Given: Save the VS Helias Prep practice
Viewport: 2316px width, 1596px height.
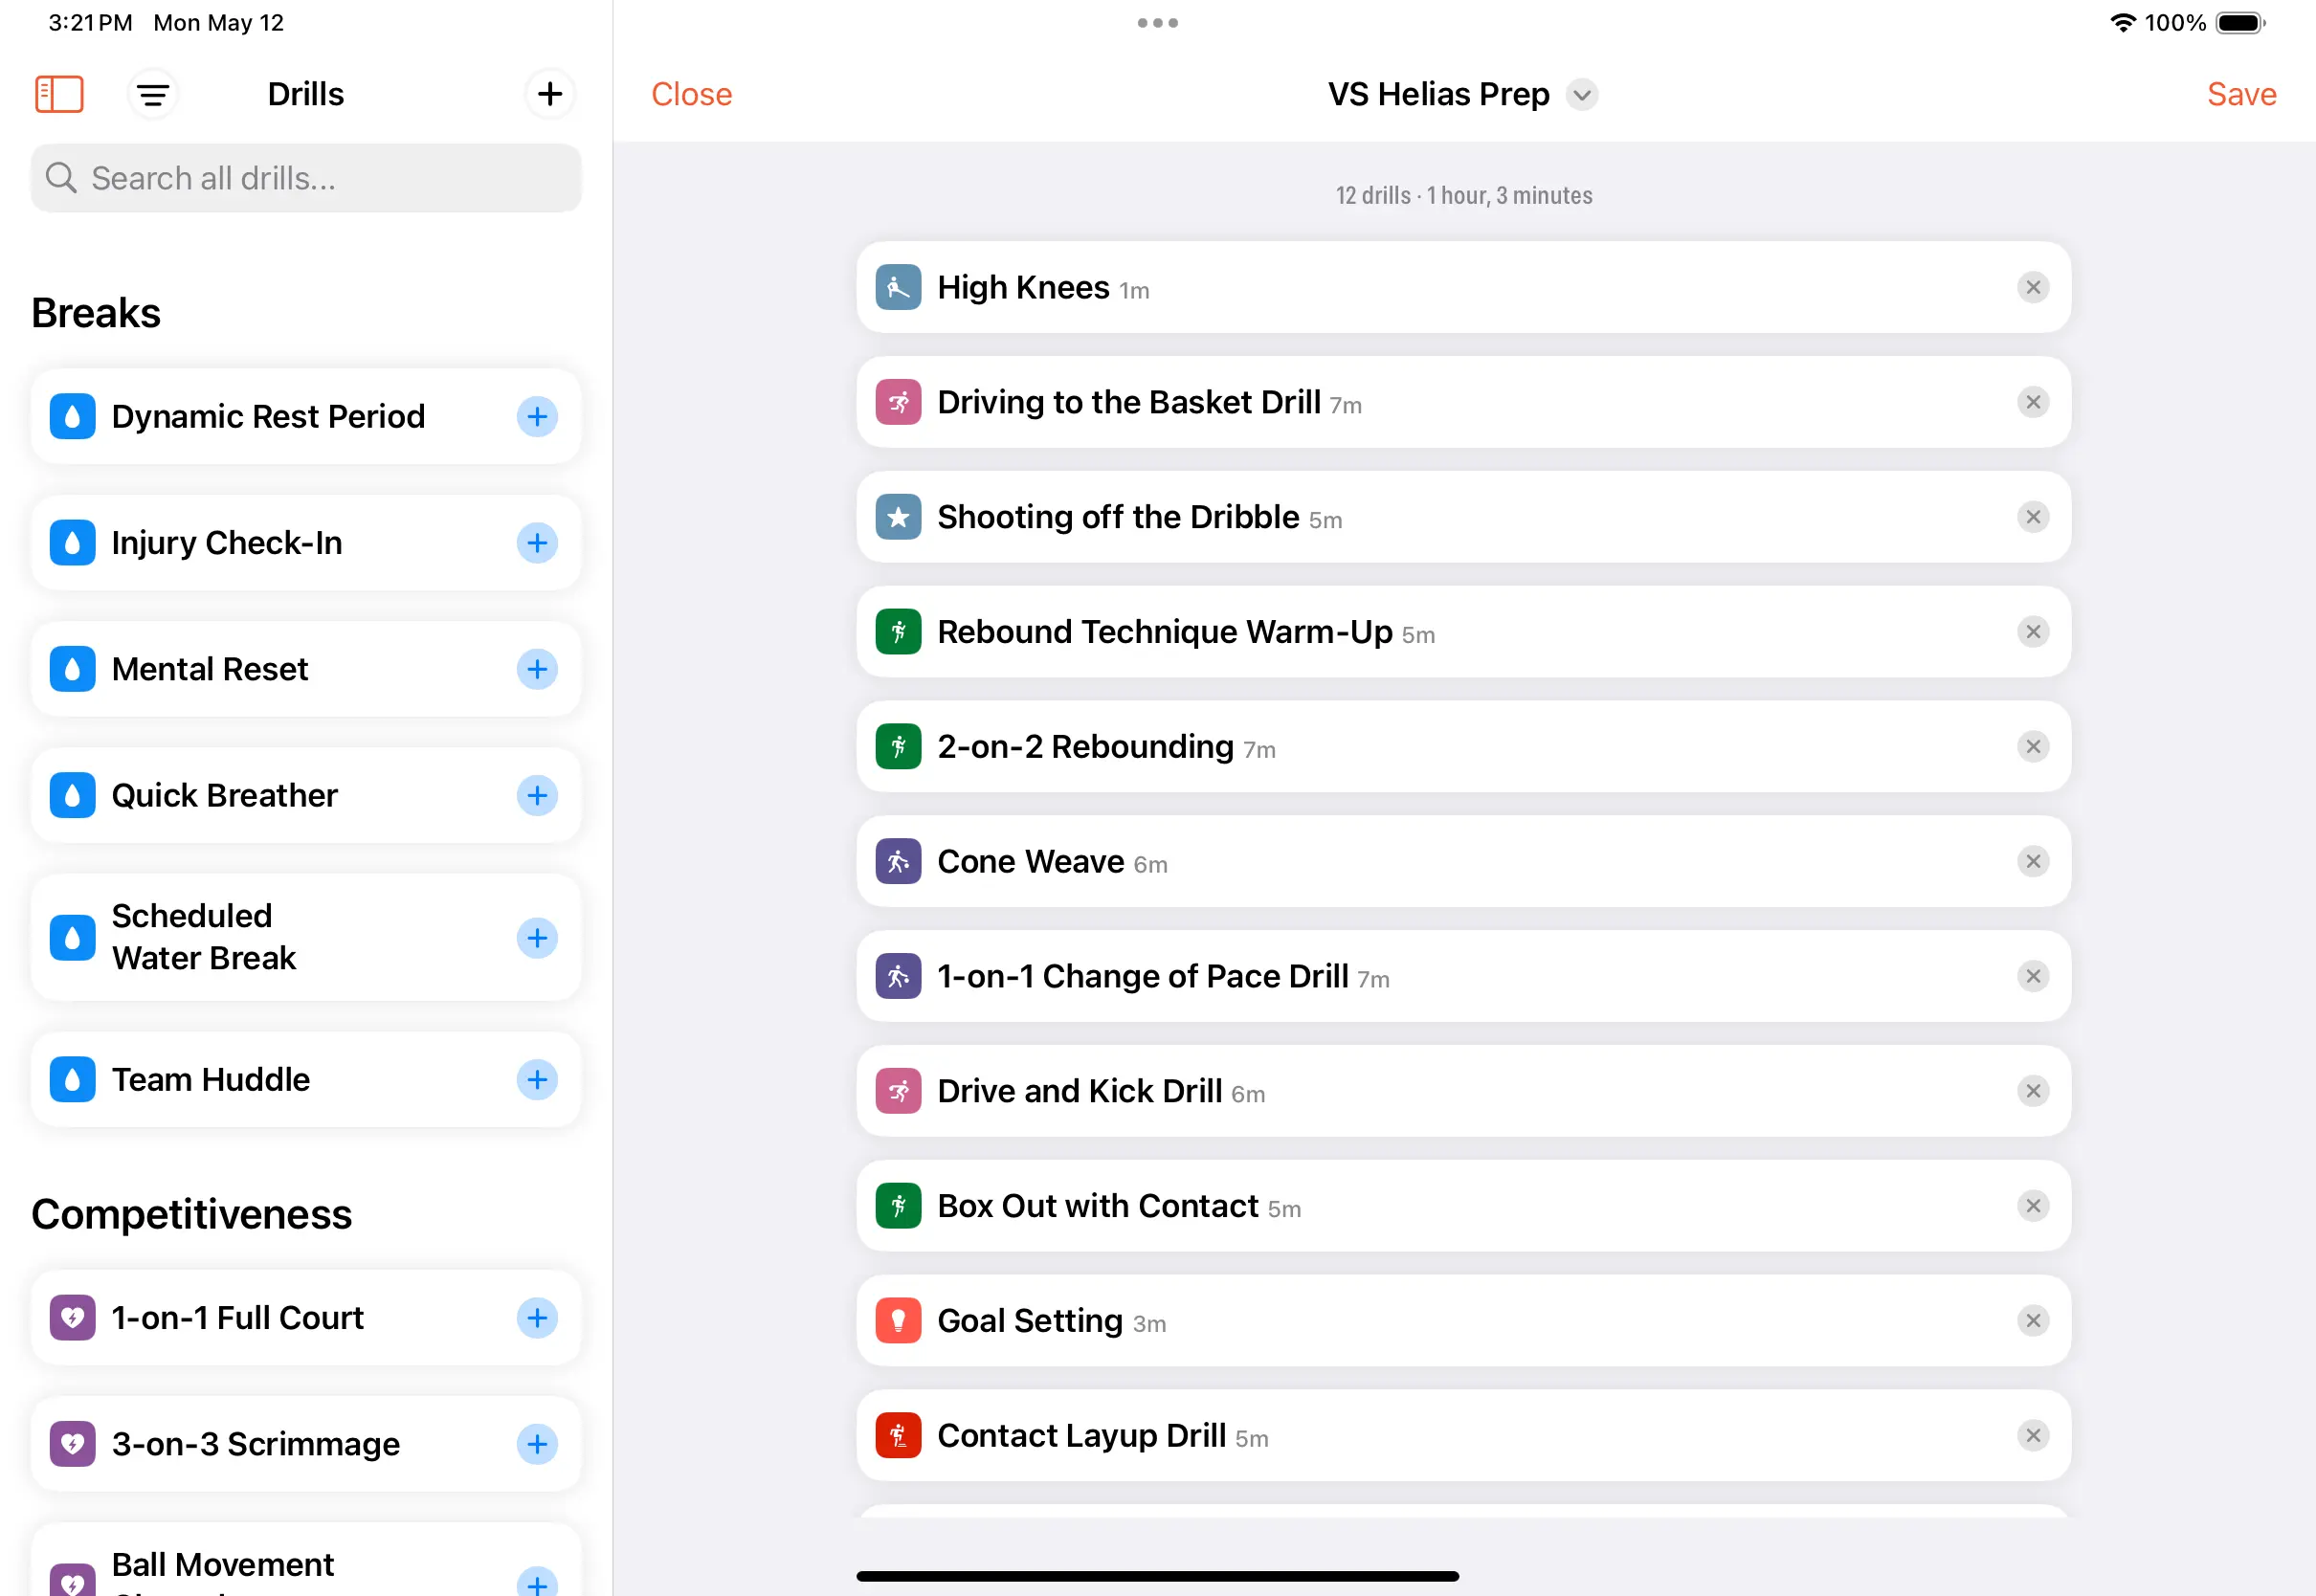Looking at the screenshot, I should 2241,94.
